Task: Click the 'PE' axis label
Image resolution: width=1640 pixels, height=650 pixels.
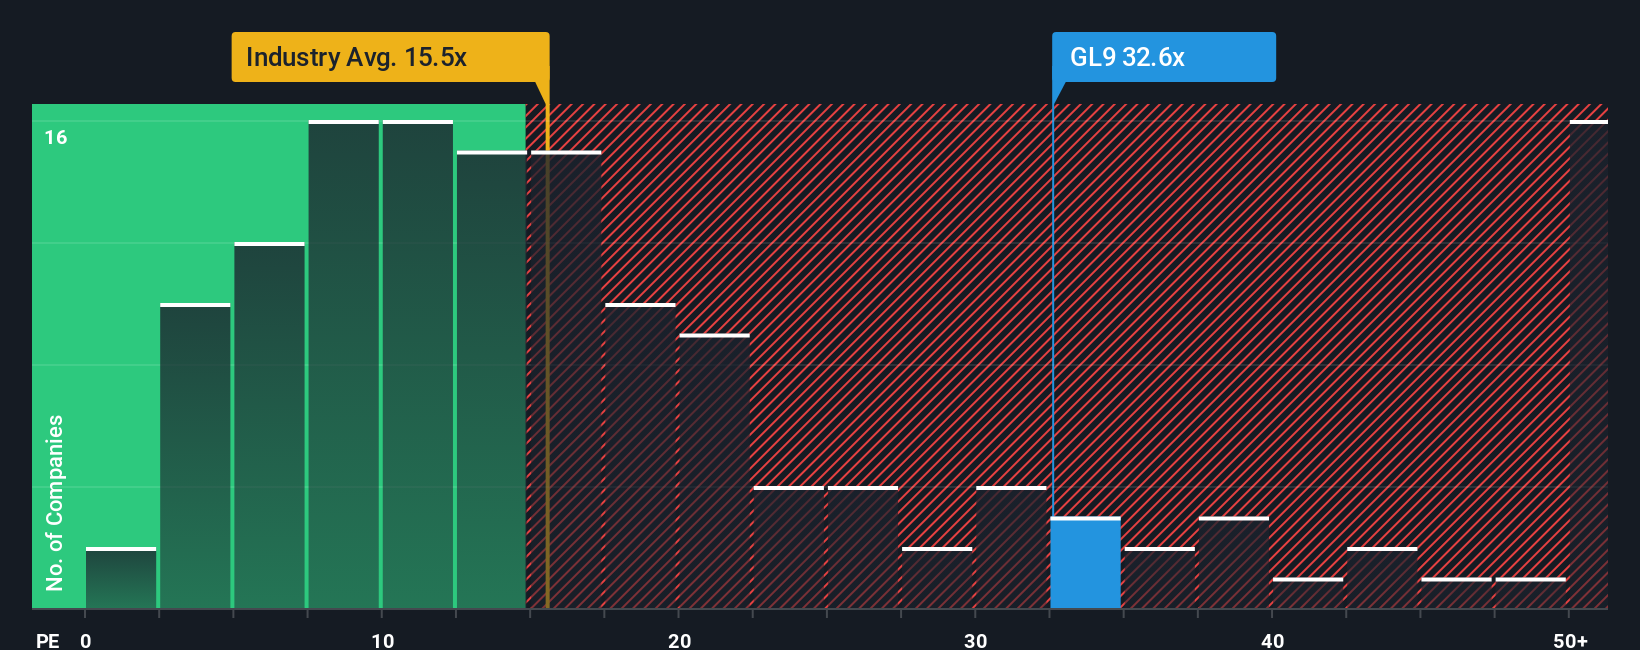Action: tap(48, 640)
